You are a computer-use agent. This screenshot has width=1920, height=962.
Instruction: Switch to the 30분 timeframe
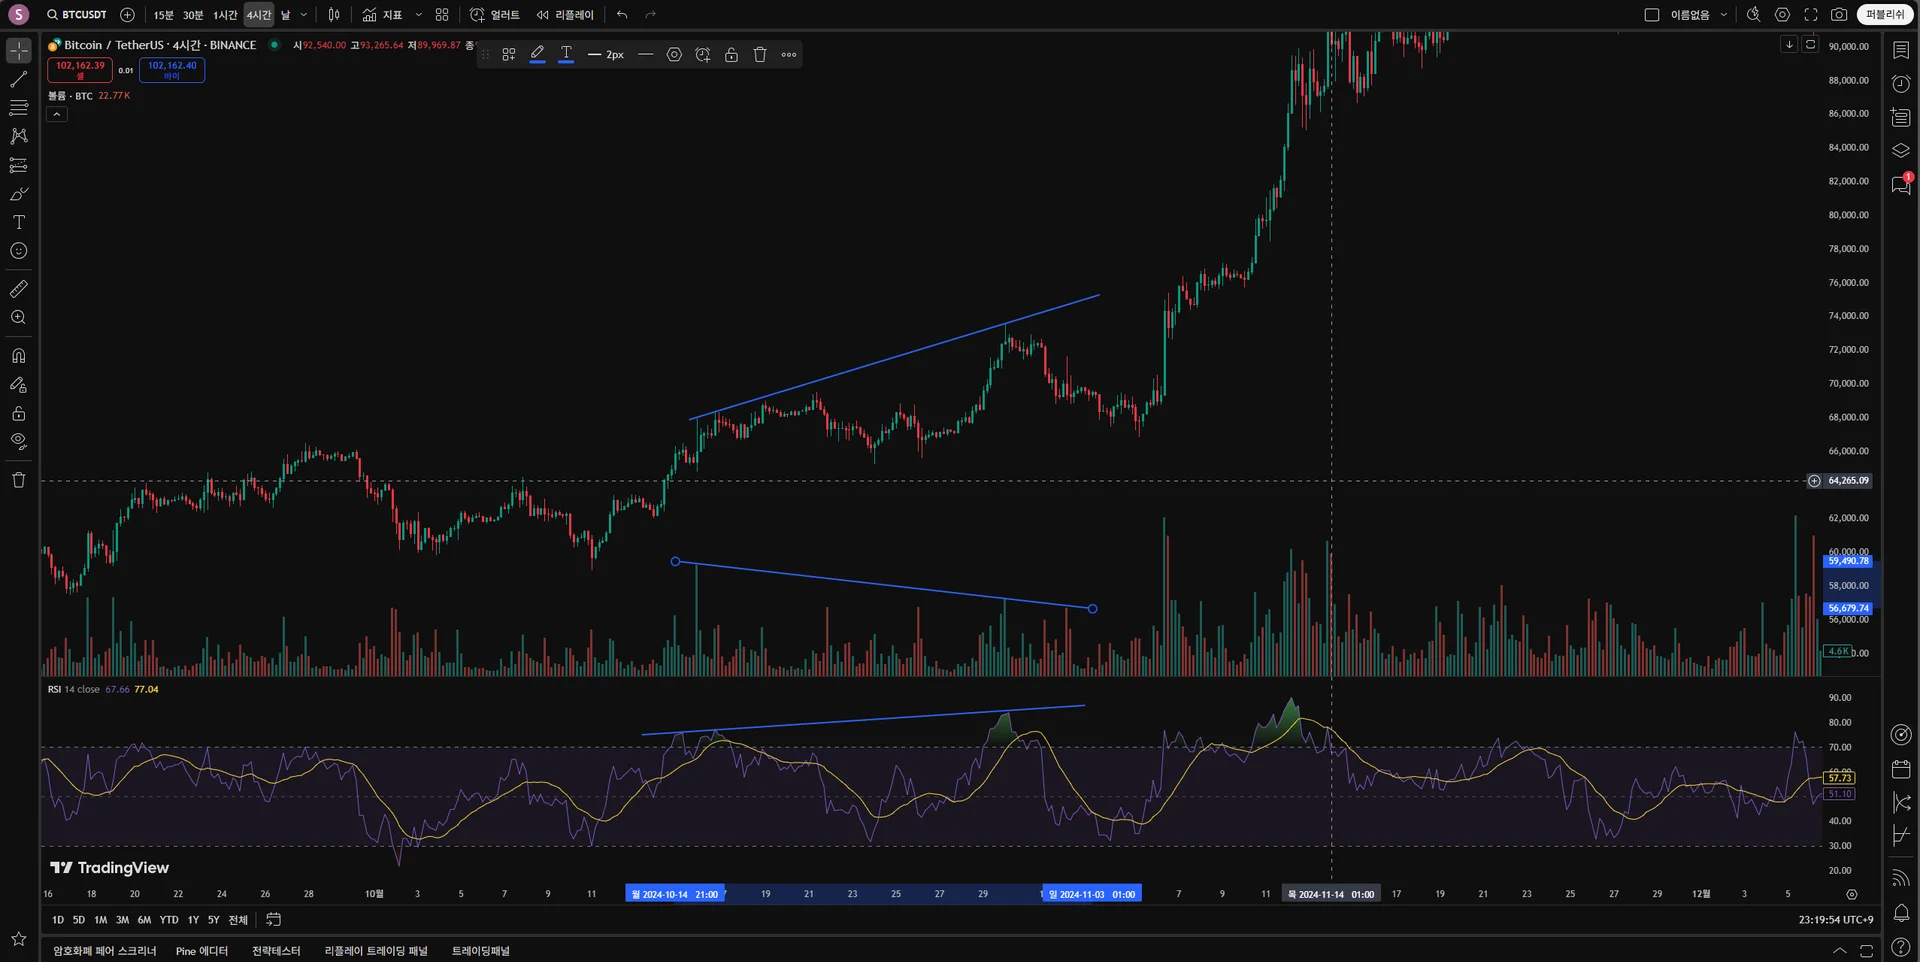click(x=193, y=15)
